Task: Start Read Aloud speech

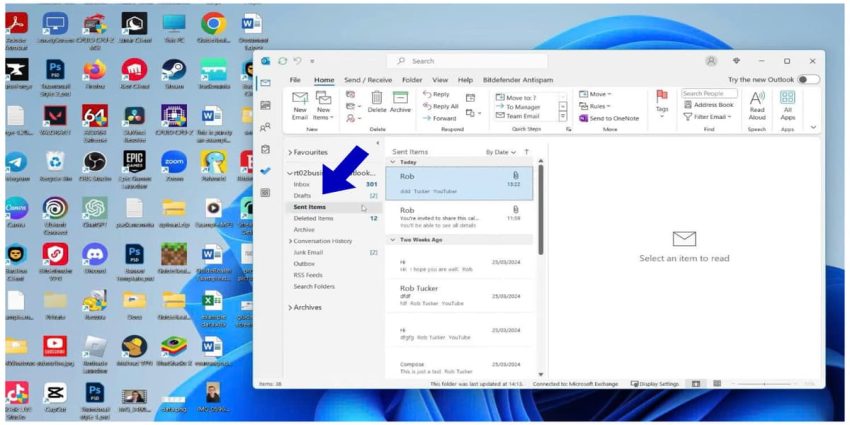Action: (x=757, y=106)
